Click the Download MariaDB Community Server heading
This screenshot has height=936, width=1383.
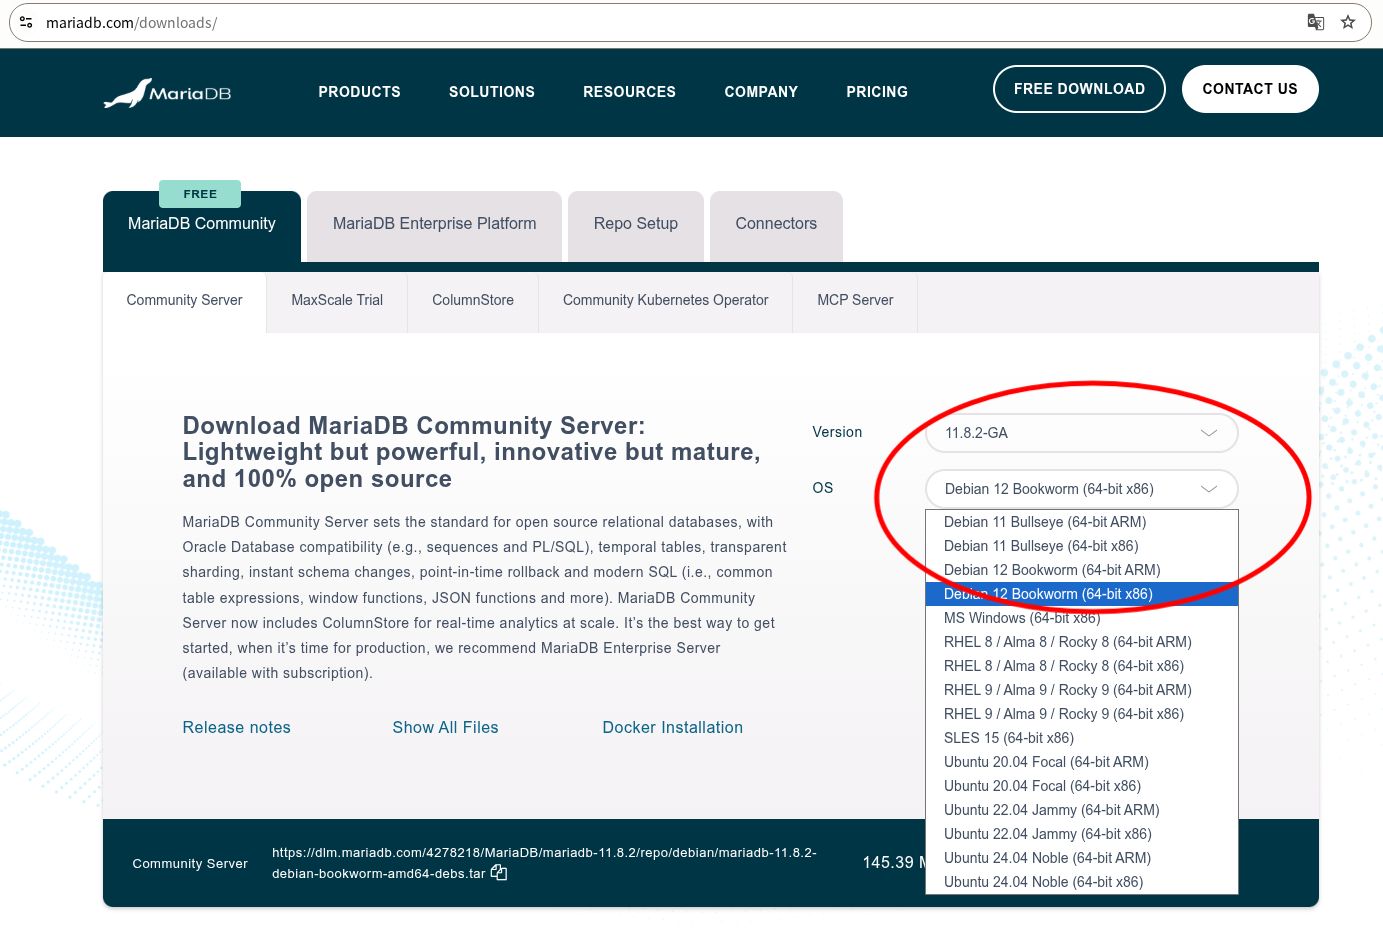(471, 453)
